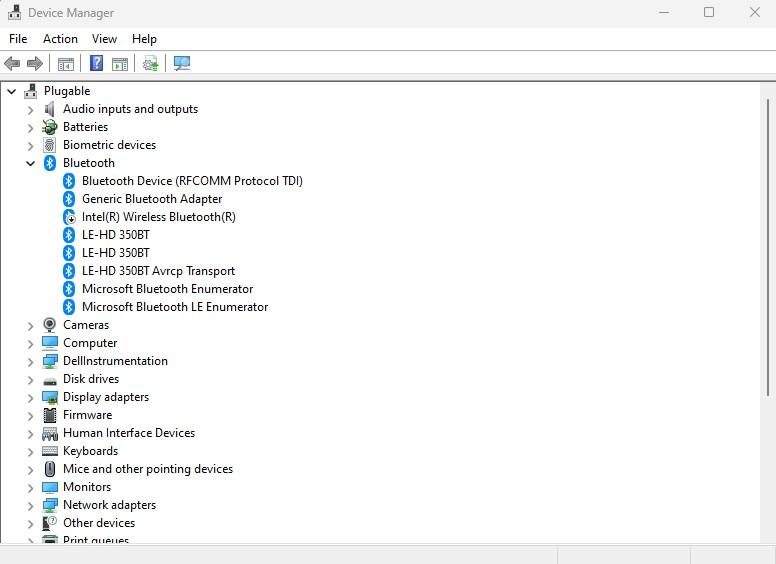Click the Generic Bluetooth Adapter icon
The width and height of the screenshot is (776, 564).
click(x=69, y=199)
